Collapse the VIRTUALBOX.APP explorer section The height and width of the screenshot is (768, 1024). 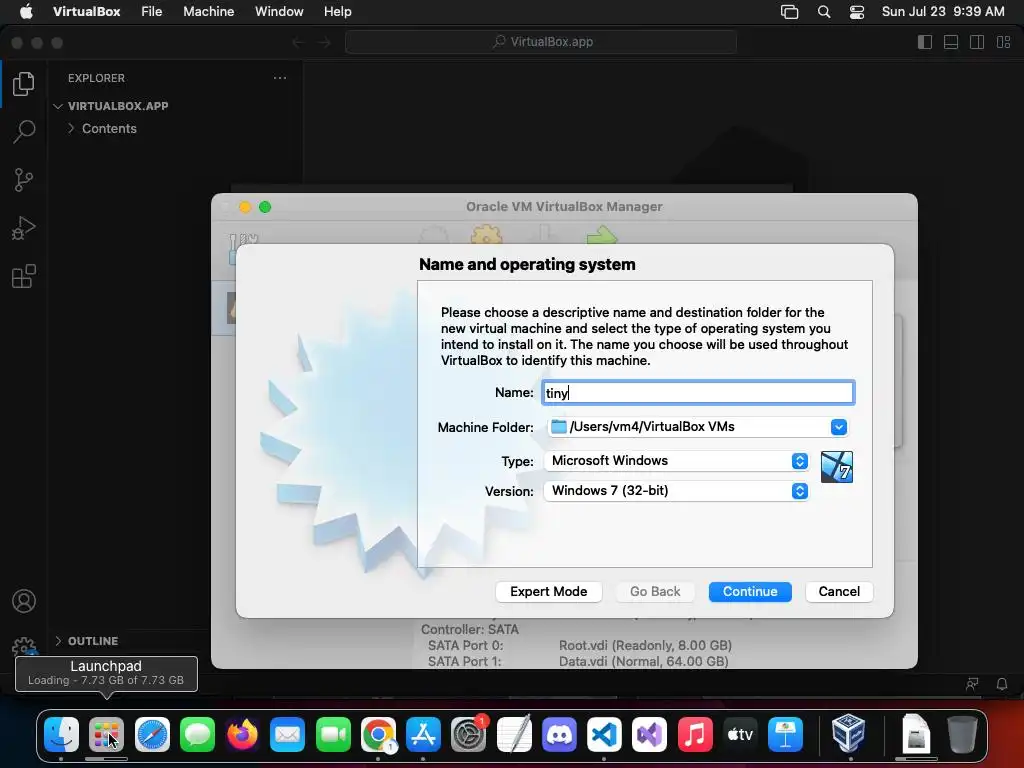tap(57, 106)
